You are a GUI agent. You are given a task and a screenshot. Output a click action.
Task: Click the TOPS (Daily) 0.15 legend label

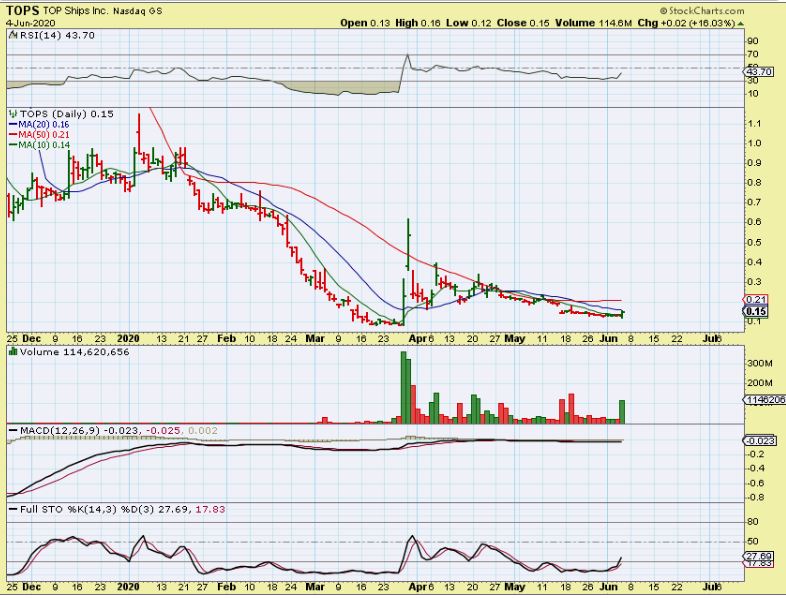pos(66,114)
